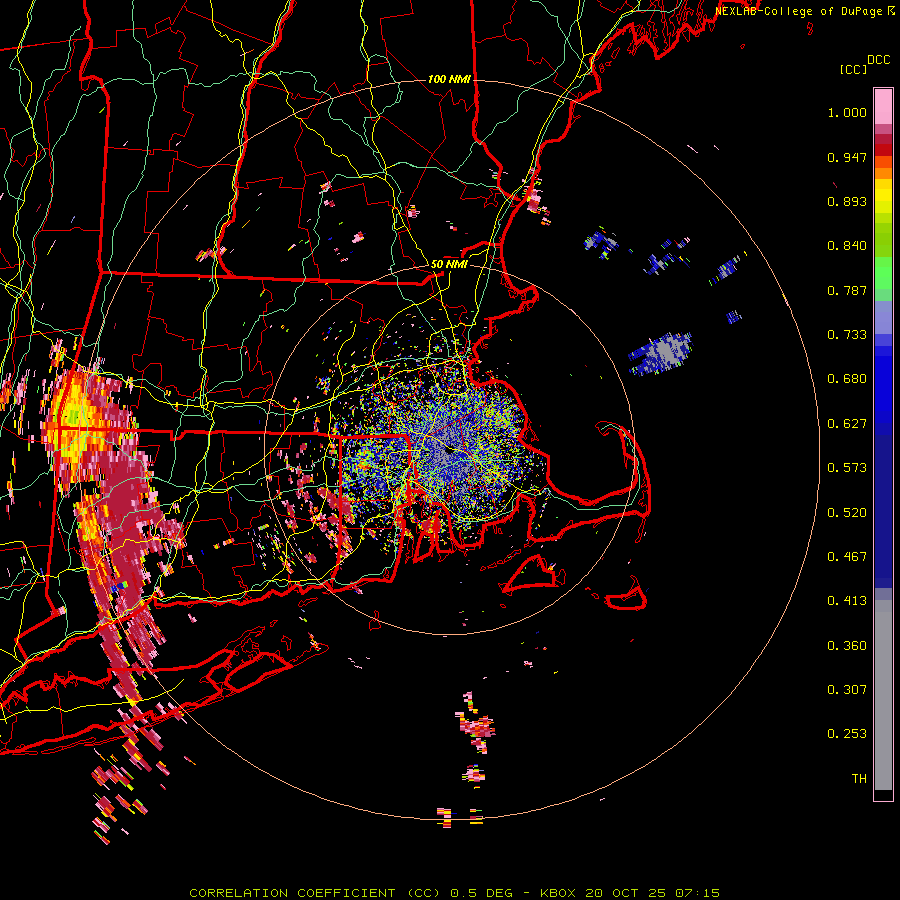The width and height of the screenshot is (900, 900).
Task: Click the 0.840 scale value
Action: (847, 246)
